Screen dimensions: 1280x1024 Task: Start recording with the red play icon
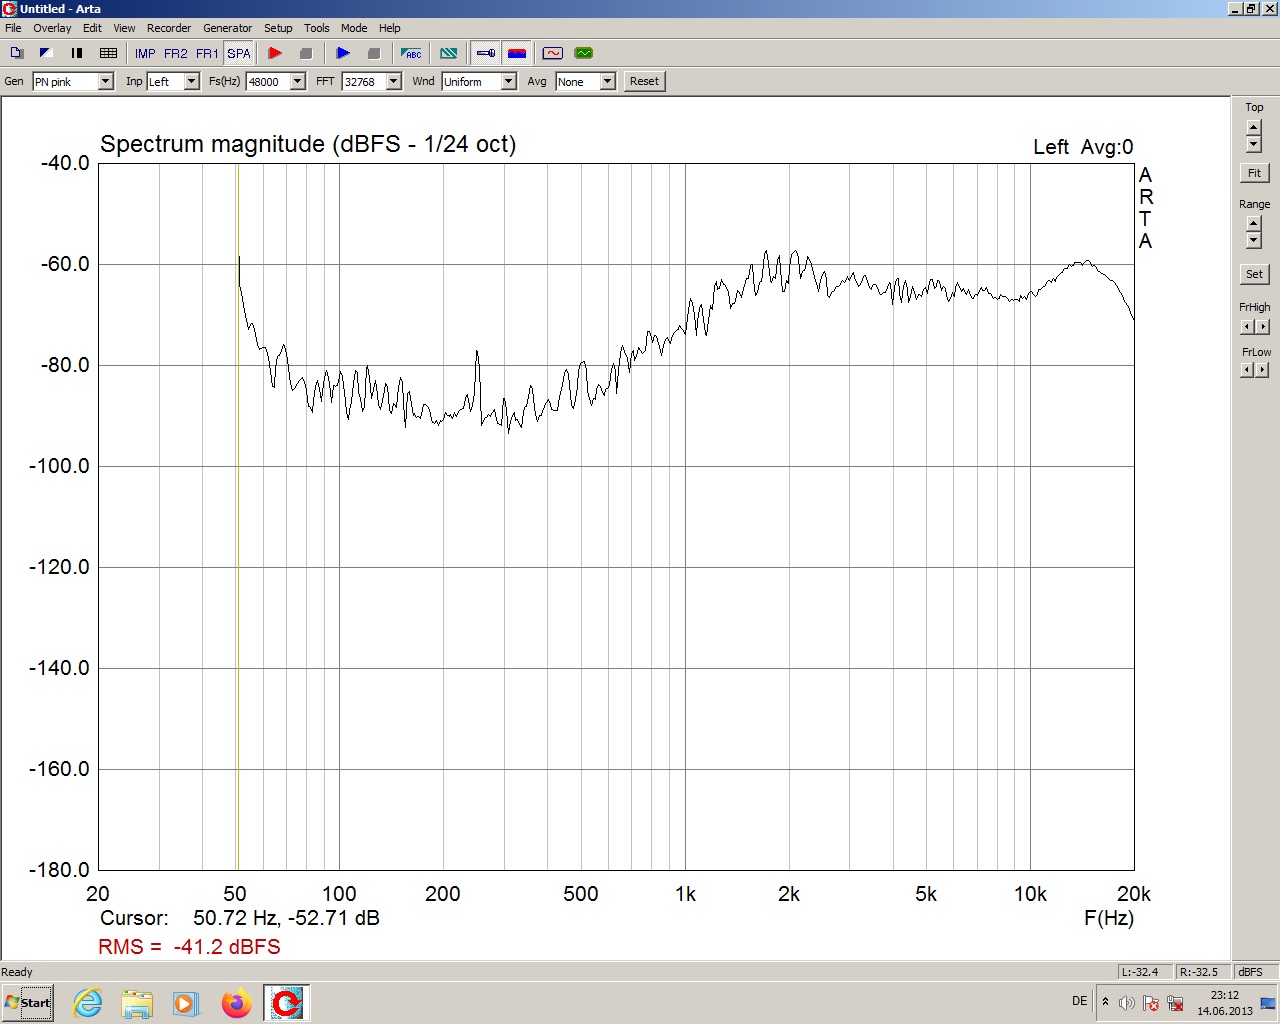click(x=275, y=53)
